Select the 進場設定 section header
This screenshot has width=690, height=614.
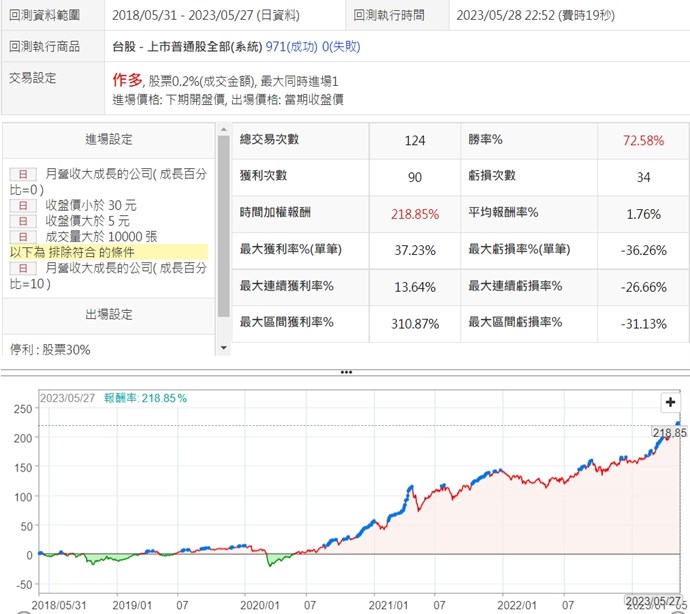coord(108,140)
